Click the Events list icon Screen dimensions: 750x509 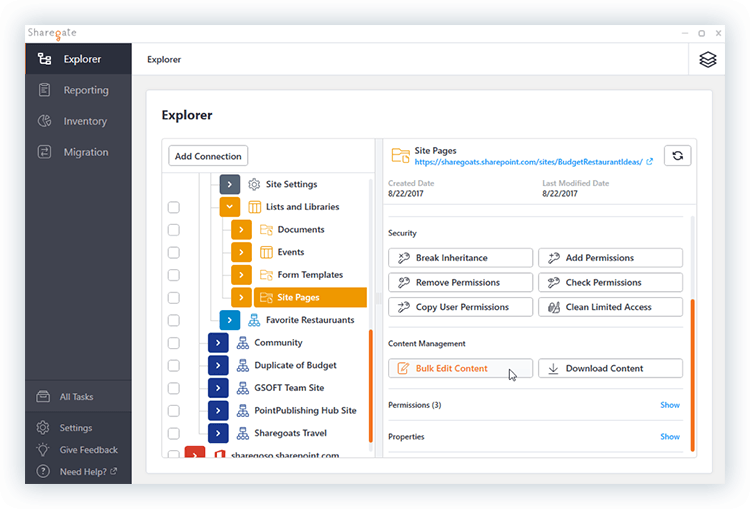266,252
